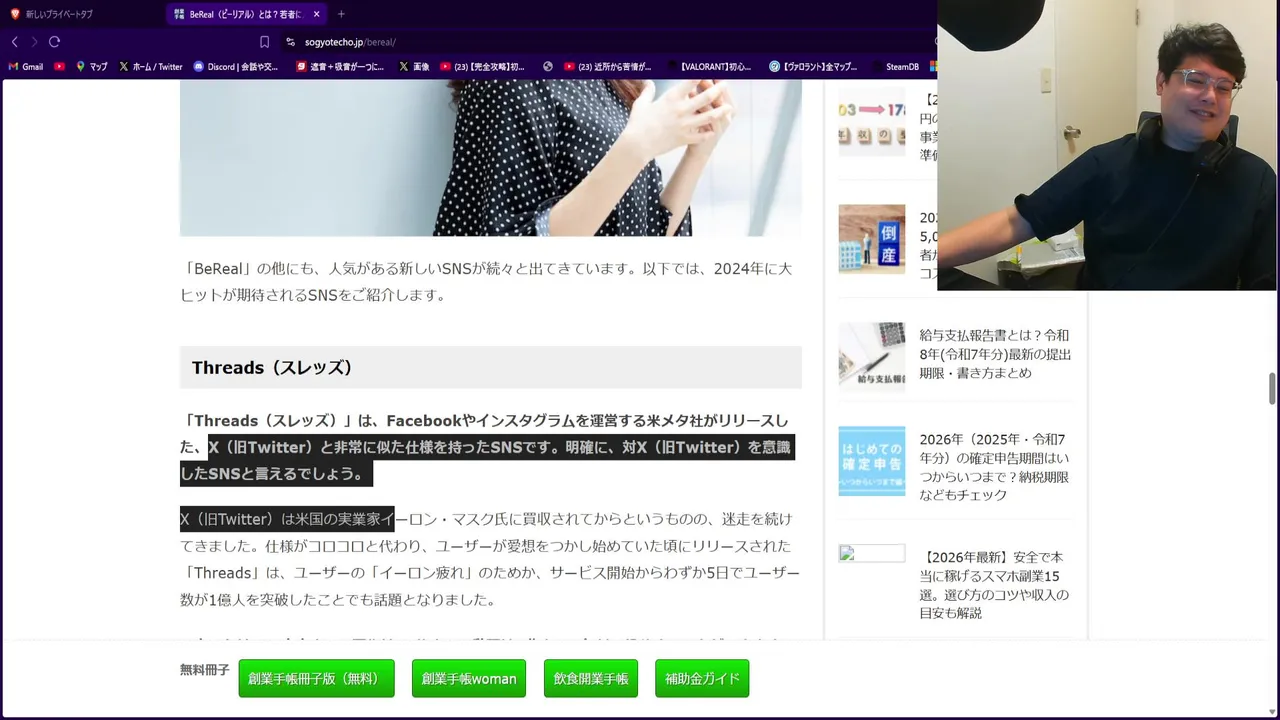
Task: Open a new tab with the plus button
Action: click(x=341, y=14)
